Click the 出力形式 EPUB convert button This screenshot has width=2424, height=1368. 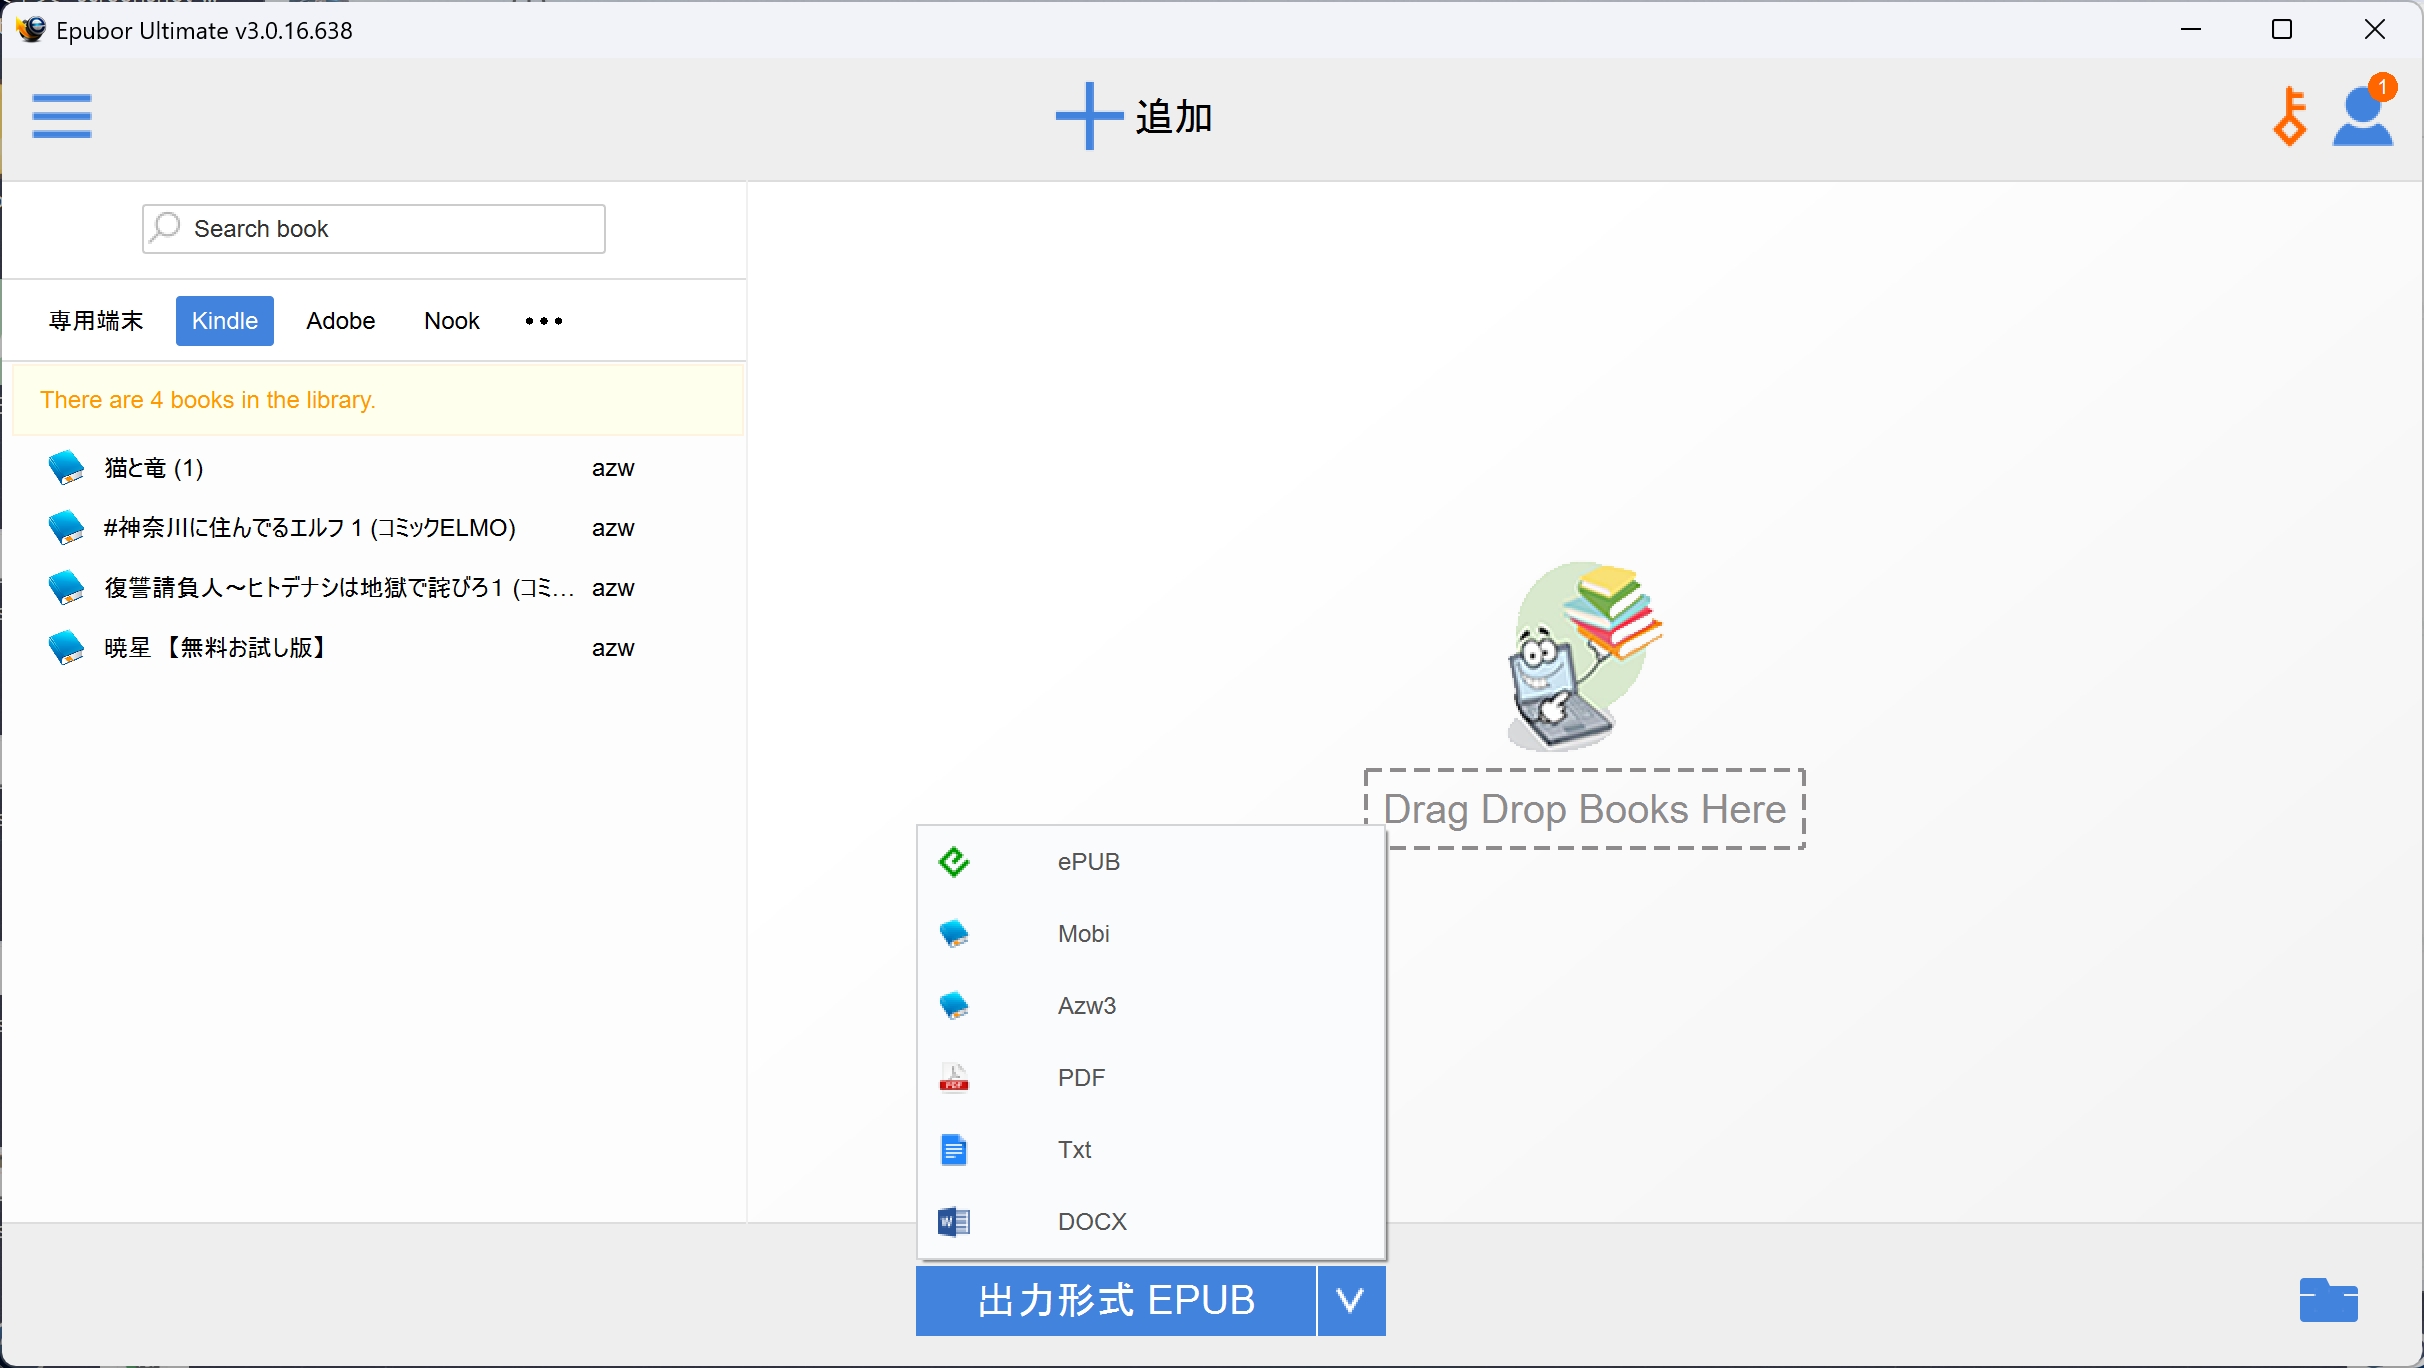pos(1116,1301)
